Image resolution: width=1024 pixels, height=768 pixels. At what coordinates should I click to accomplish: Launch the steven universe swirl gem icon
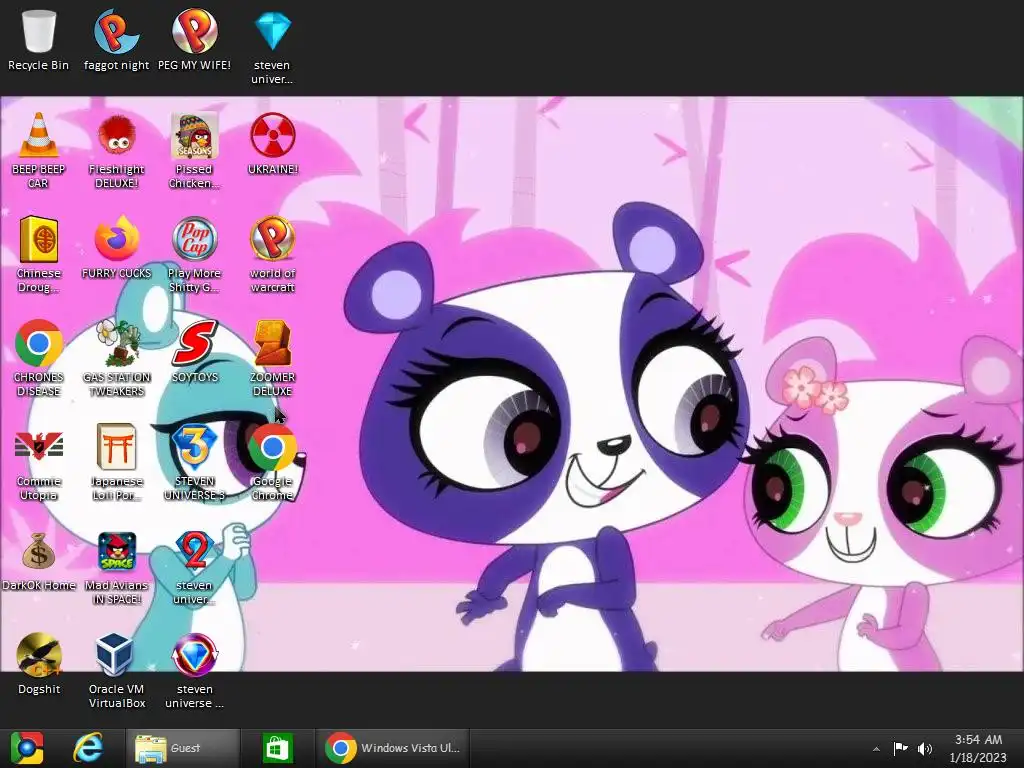tap(194, 671)
